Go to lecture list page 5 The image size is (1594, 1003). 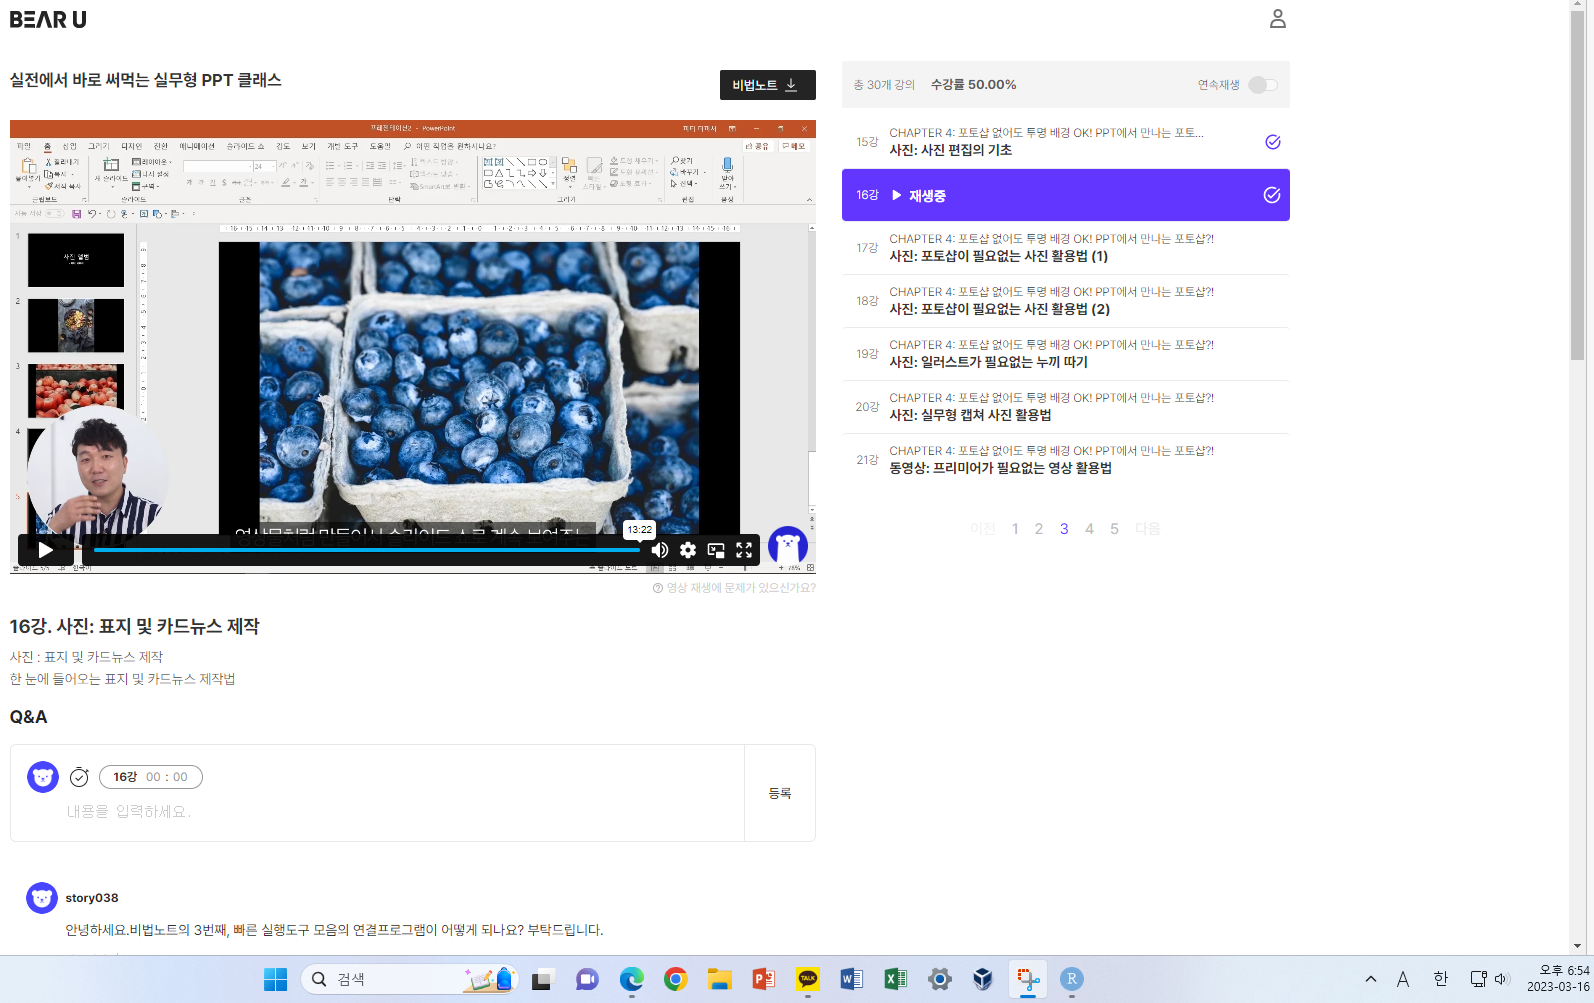tap(1114, 529)
